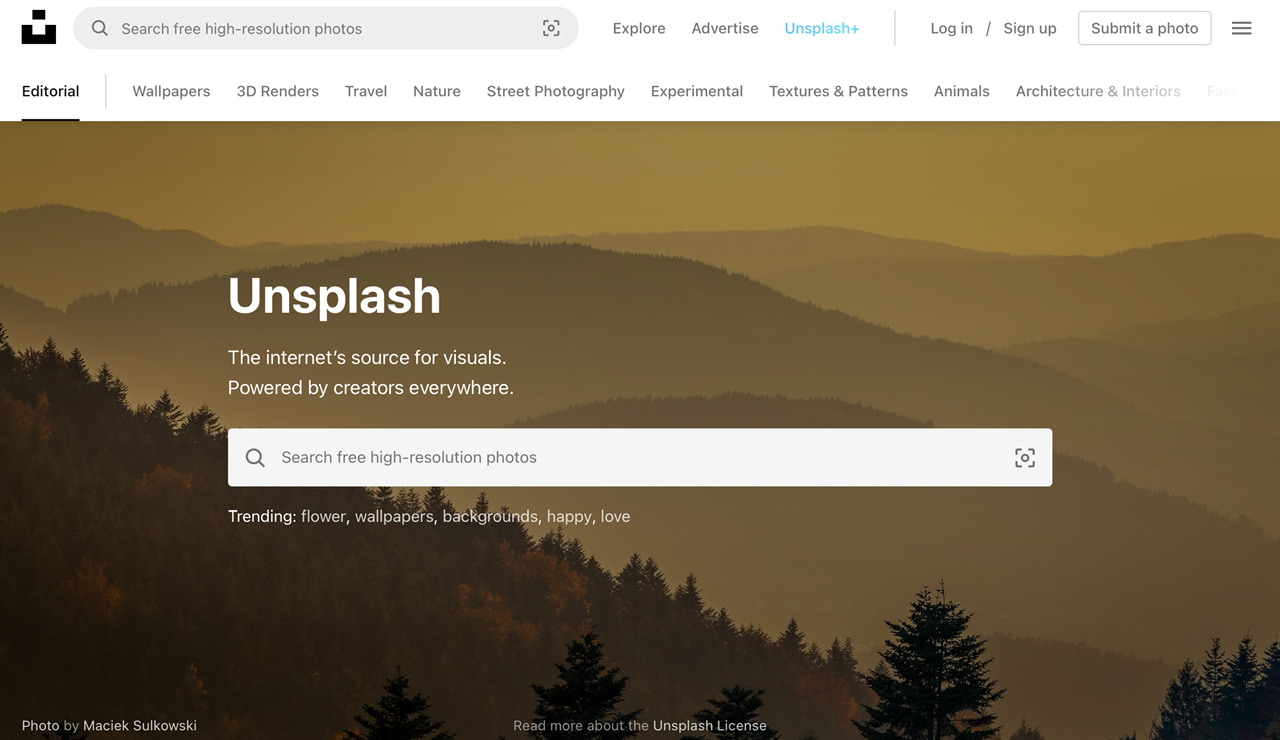Click trending term happy

[x=569, y=516]
